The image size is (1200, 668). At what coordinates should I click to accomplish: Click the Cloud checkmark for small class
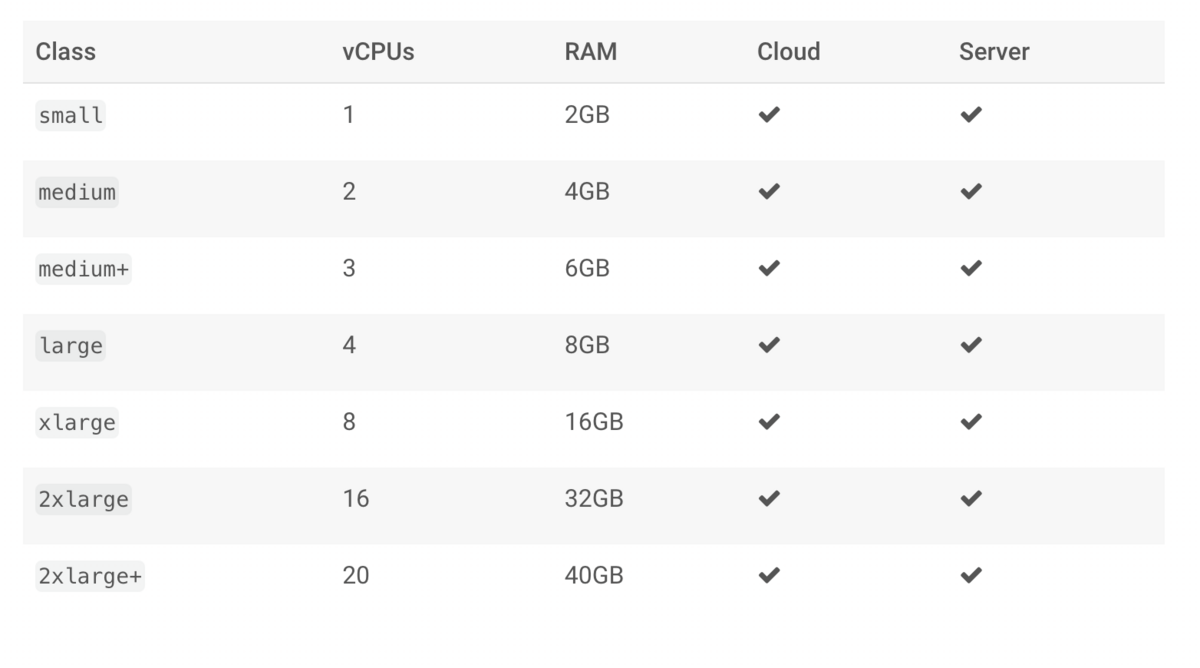point(768,116)
